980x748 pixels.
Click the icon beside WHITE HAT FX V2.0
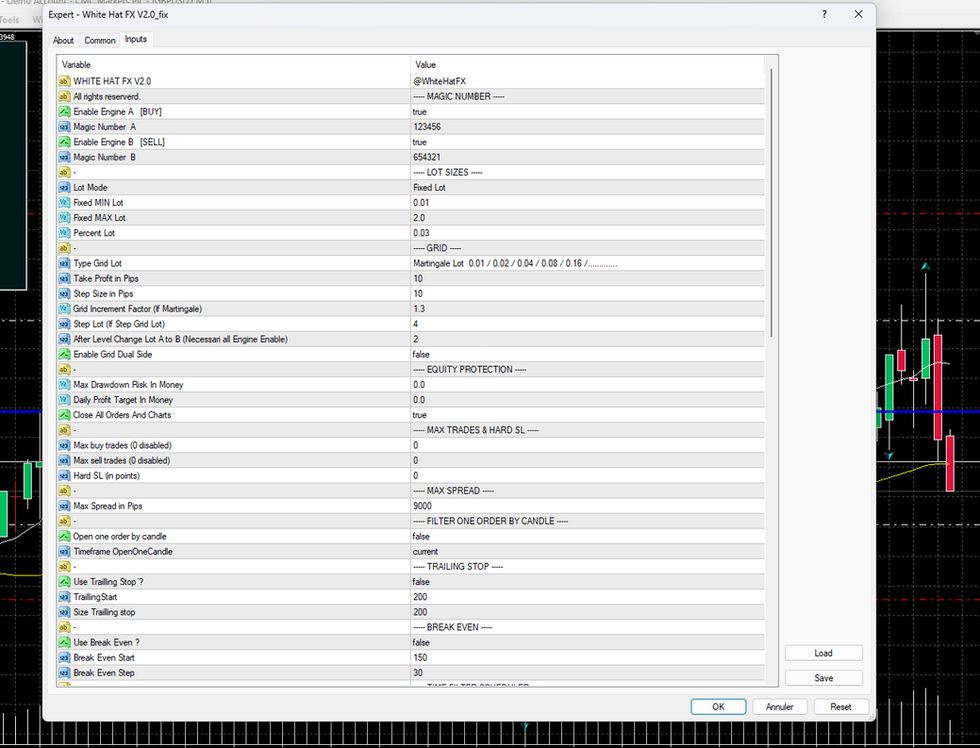[x=64, y=81]
